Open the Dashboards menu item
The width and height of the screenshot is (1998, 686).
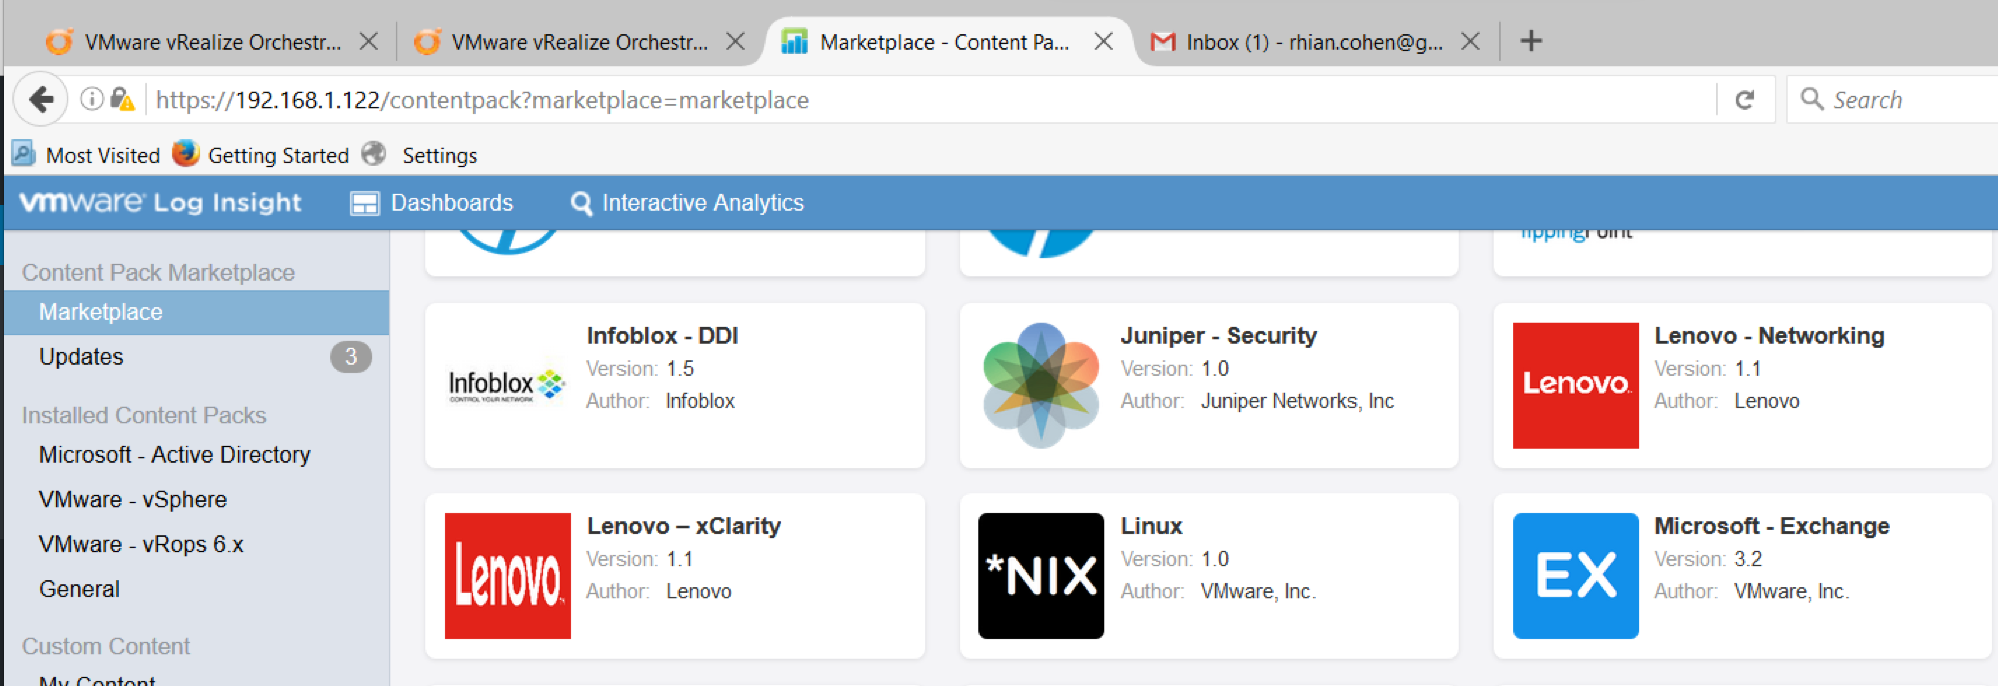click(432, 203)
